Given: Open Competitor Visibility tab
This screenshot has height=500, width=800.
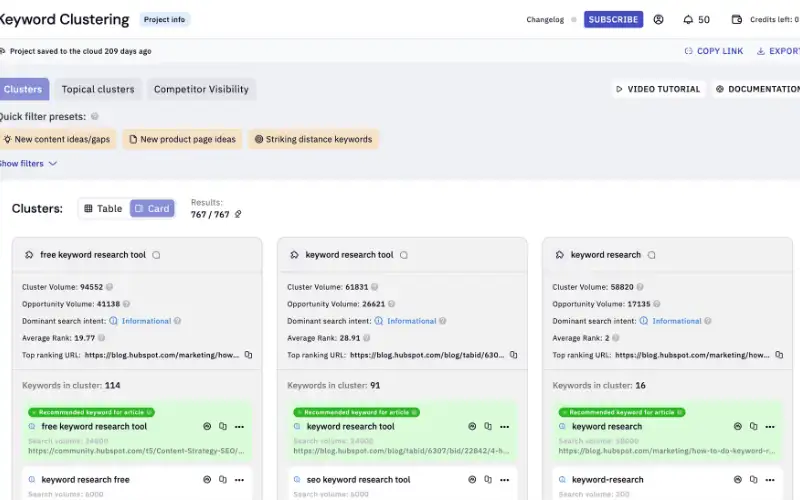Looking at the screenshot, I should pos(201,89).
